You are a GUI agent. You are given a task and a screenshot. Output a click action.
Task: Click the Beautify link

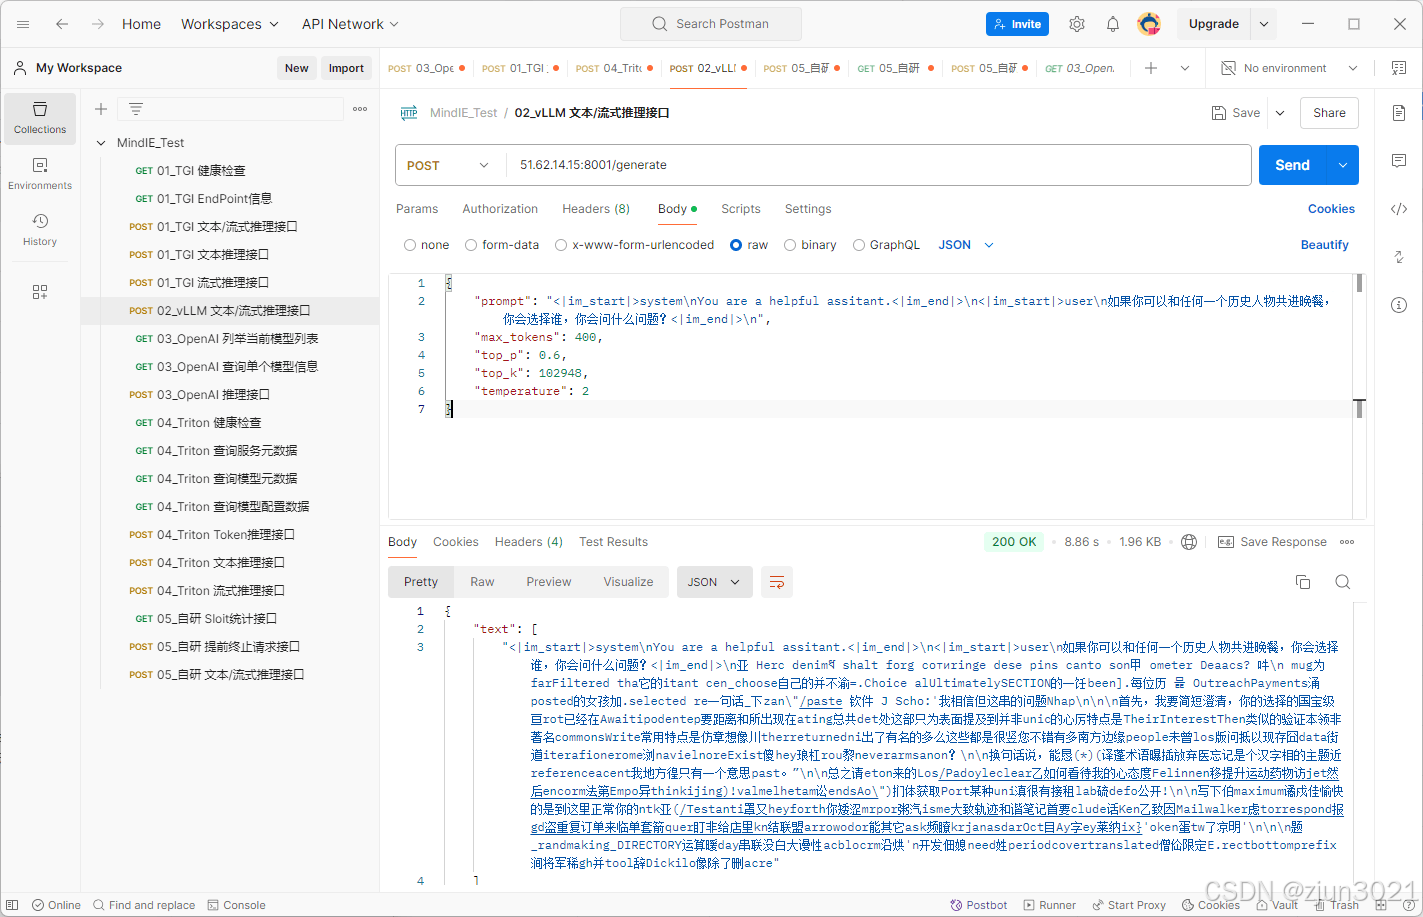click(x=1324, y=245)
